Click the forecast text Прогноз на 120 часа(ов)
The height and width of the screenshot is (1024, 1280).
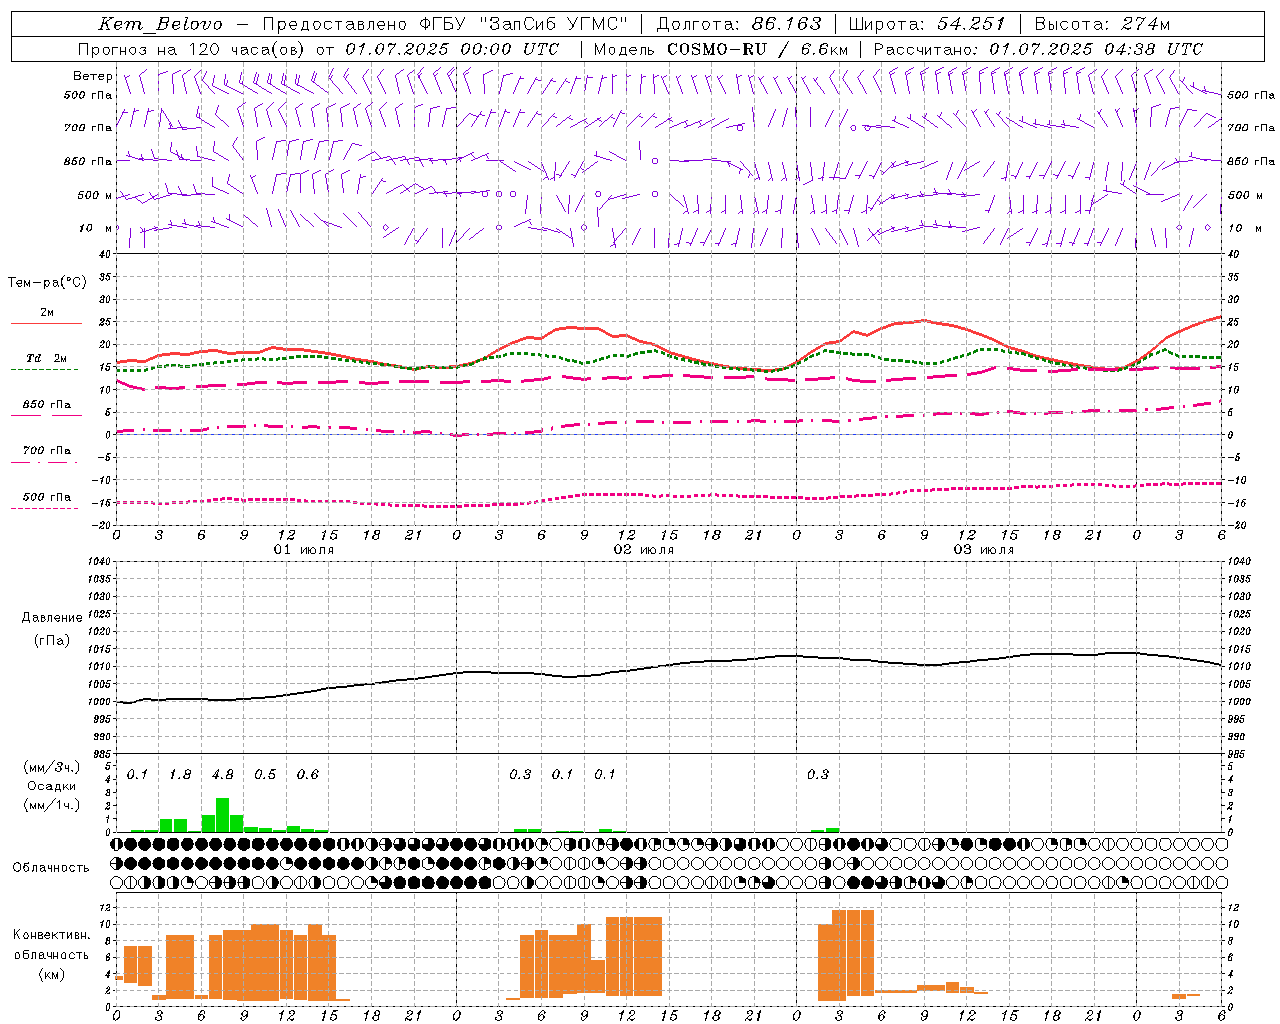192,49
